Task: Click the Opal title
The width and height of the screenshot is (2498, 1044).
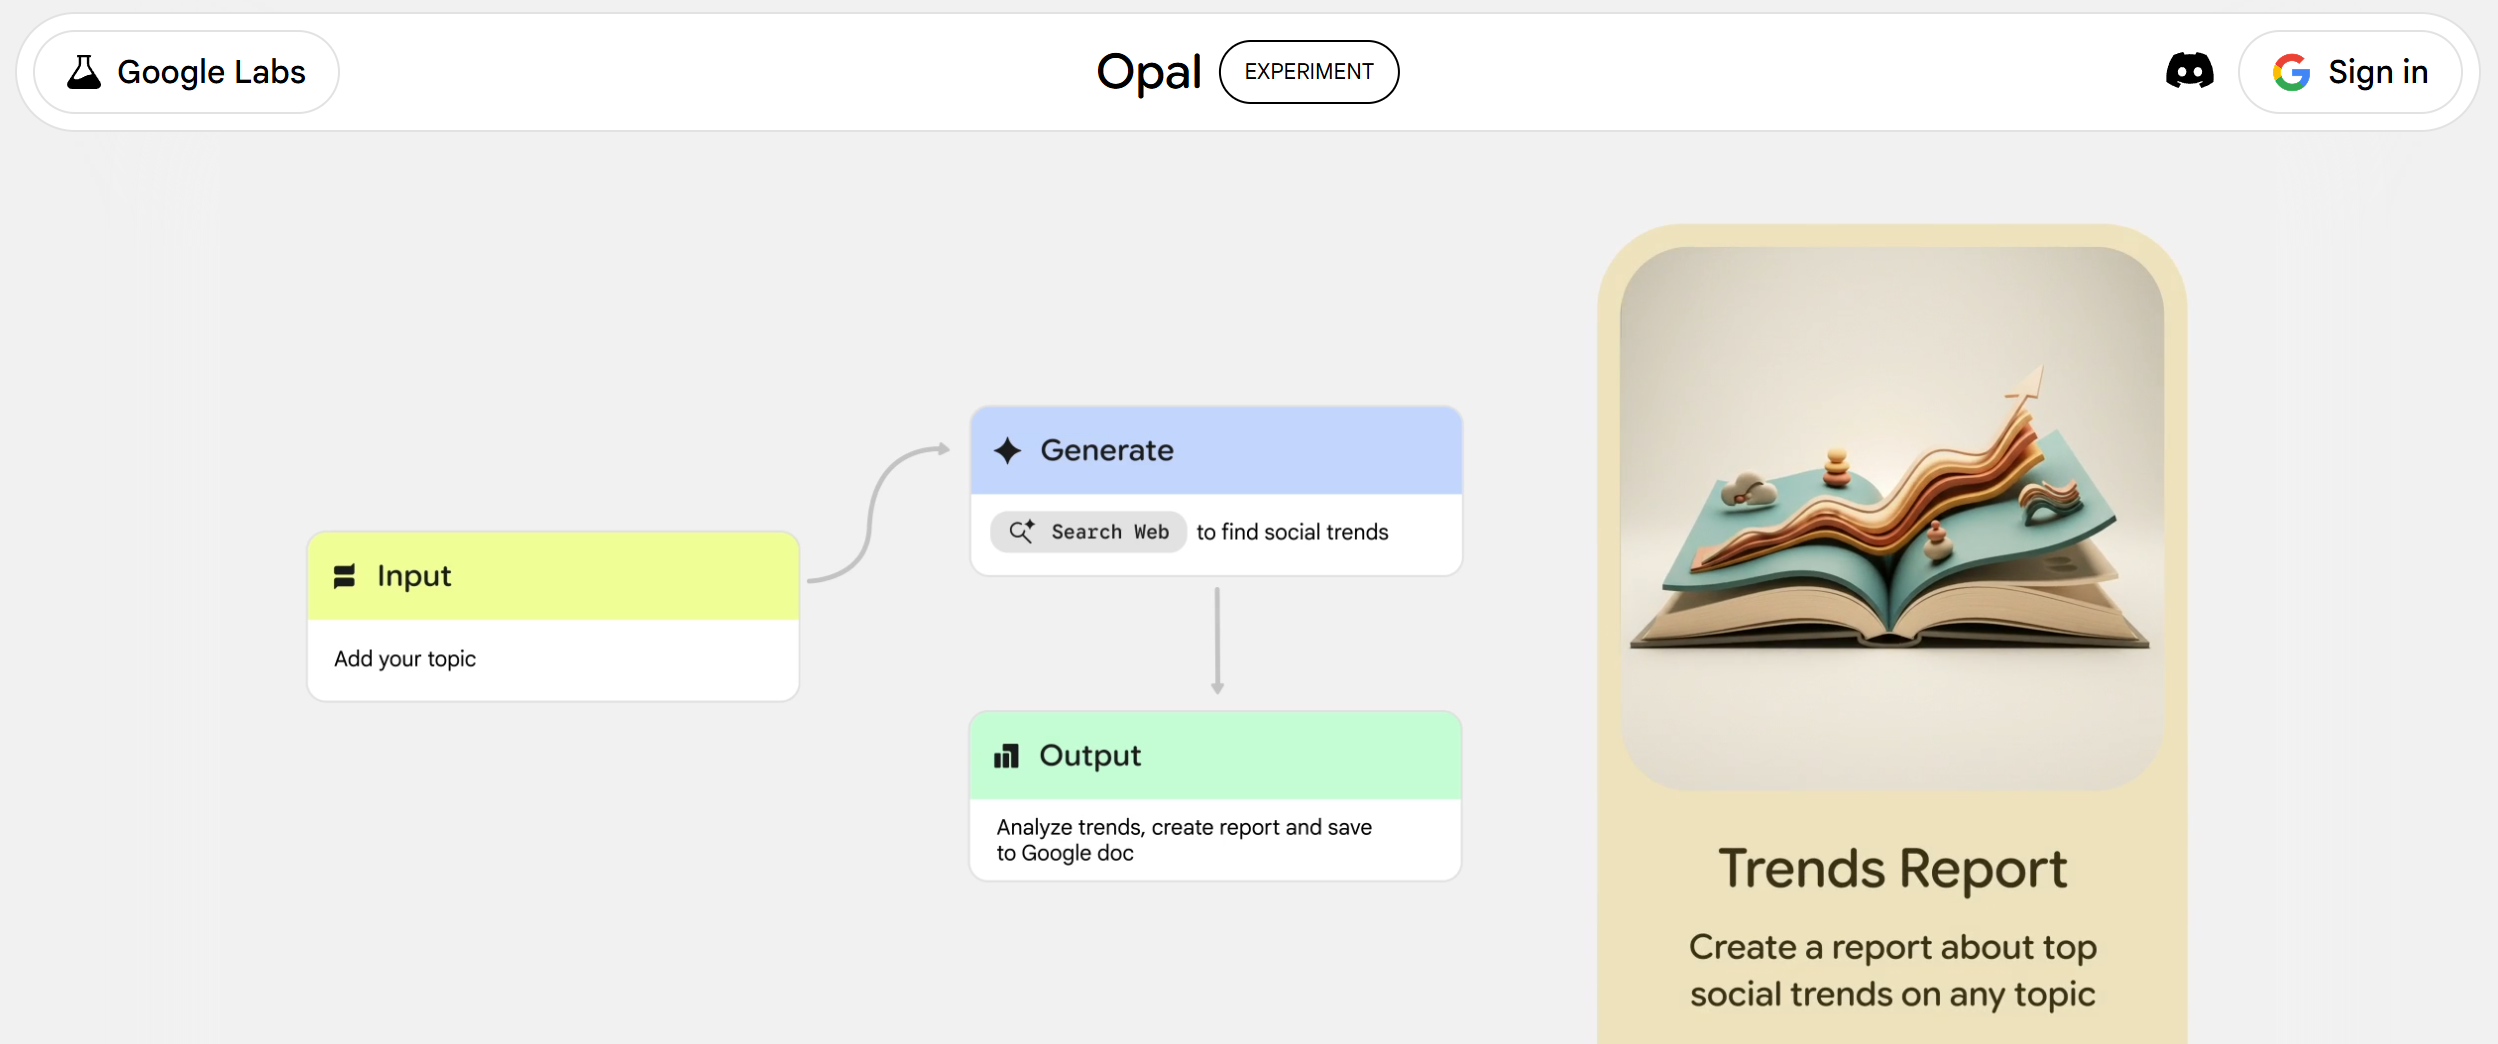Action: click(1148, 72)
